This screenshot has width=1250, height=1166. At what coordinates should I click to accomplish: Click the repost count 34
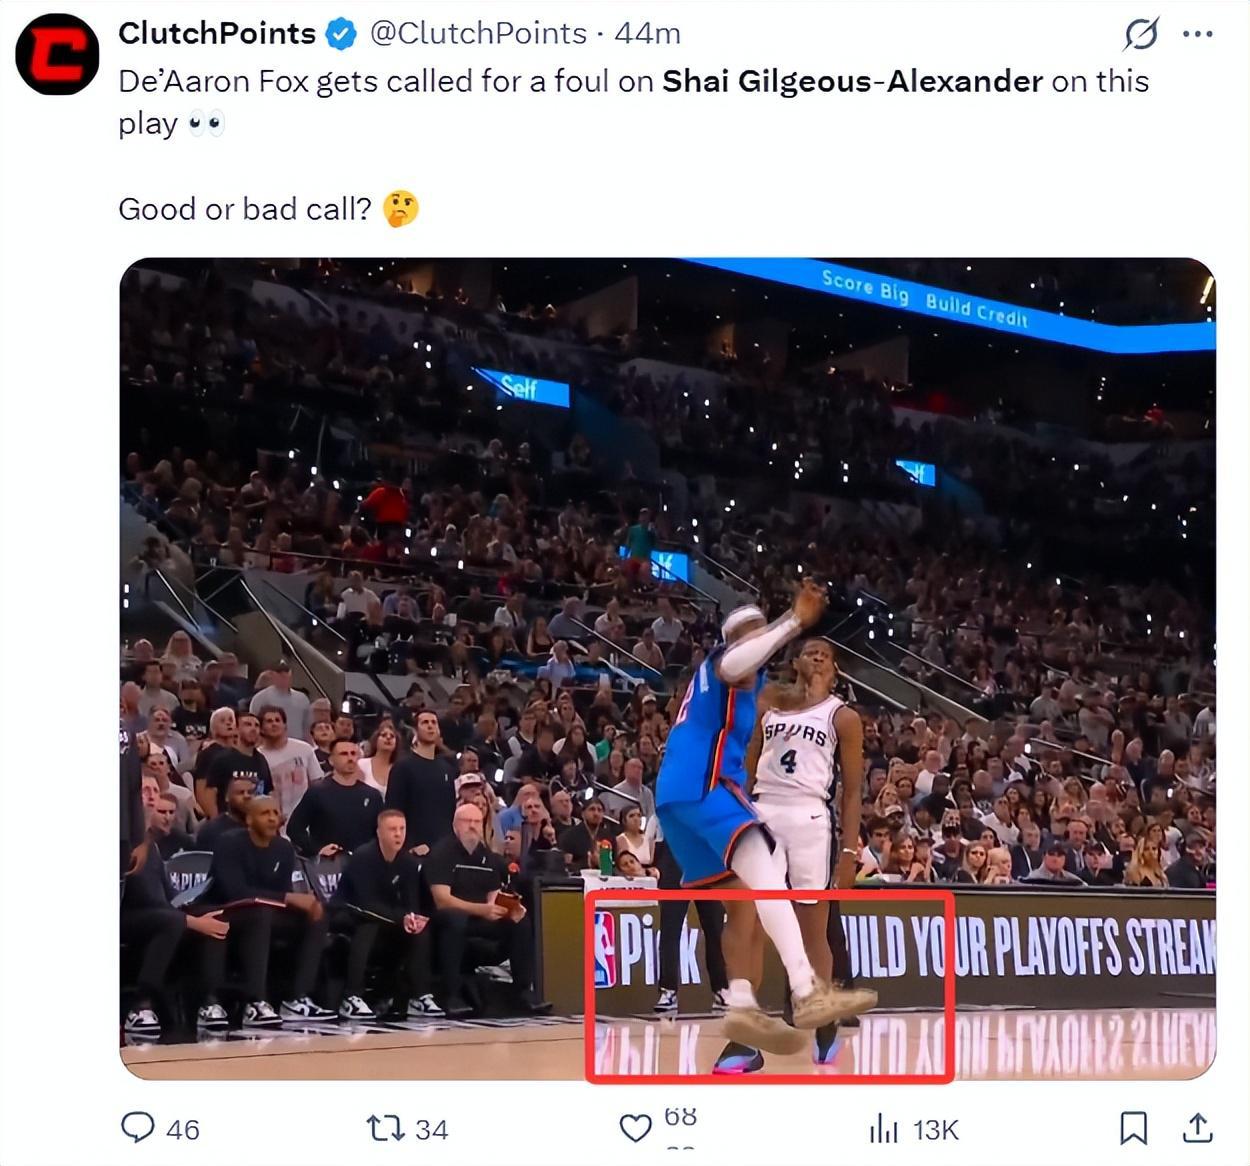(x=431, y=1130)
